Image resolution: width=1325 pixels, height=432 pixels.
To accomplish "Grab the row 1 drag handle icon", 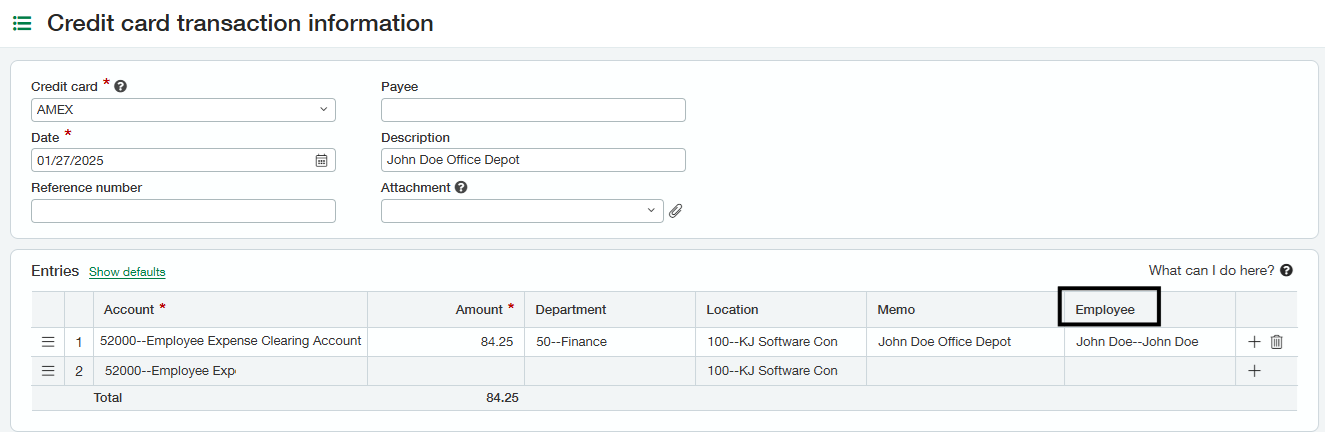I will pyautogui.click(x=48, y=342).
